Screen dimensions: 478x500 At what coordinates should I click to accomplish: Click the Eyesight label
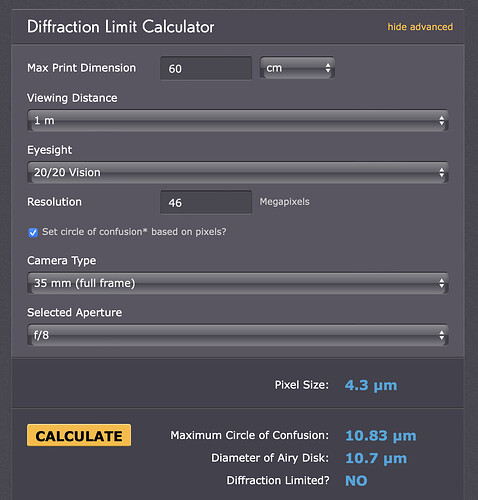click(49, 150)
